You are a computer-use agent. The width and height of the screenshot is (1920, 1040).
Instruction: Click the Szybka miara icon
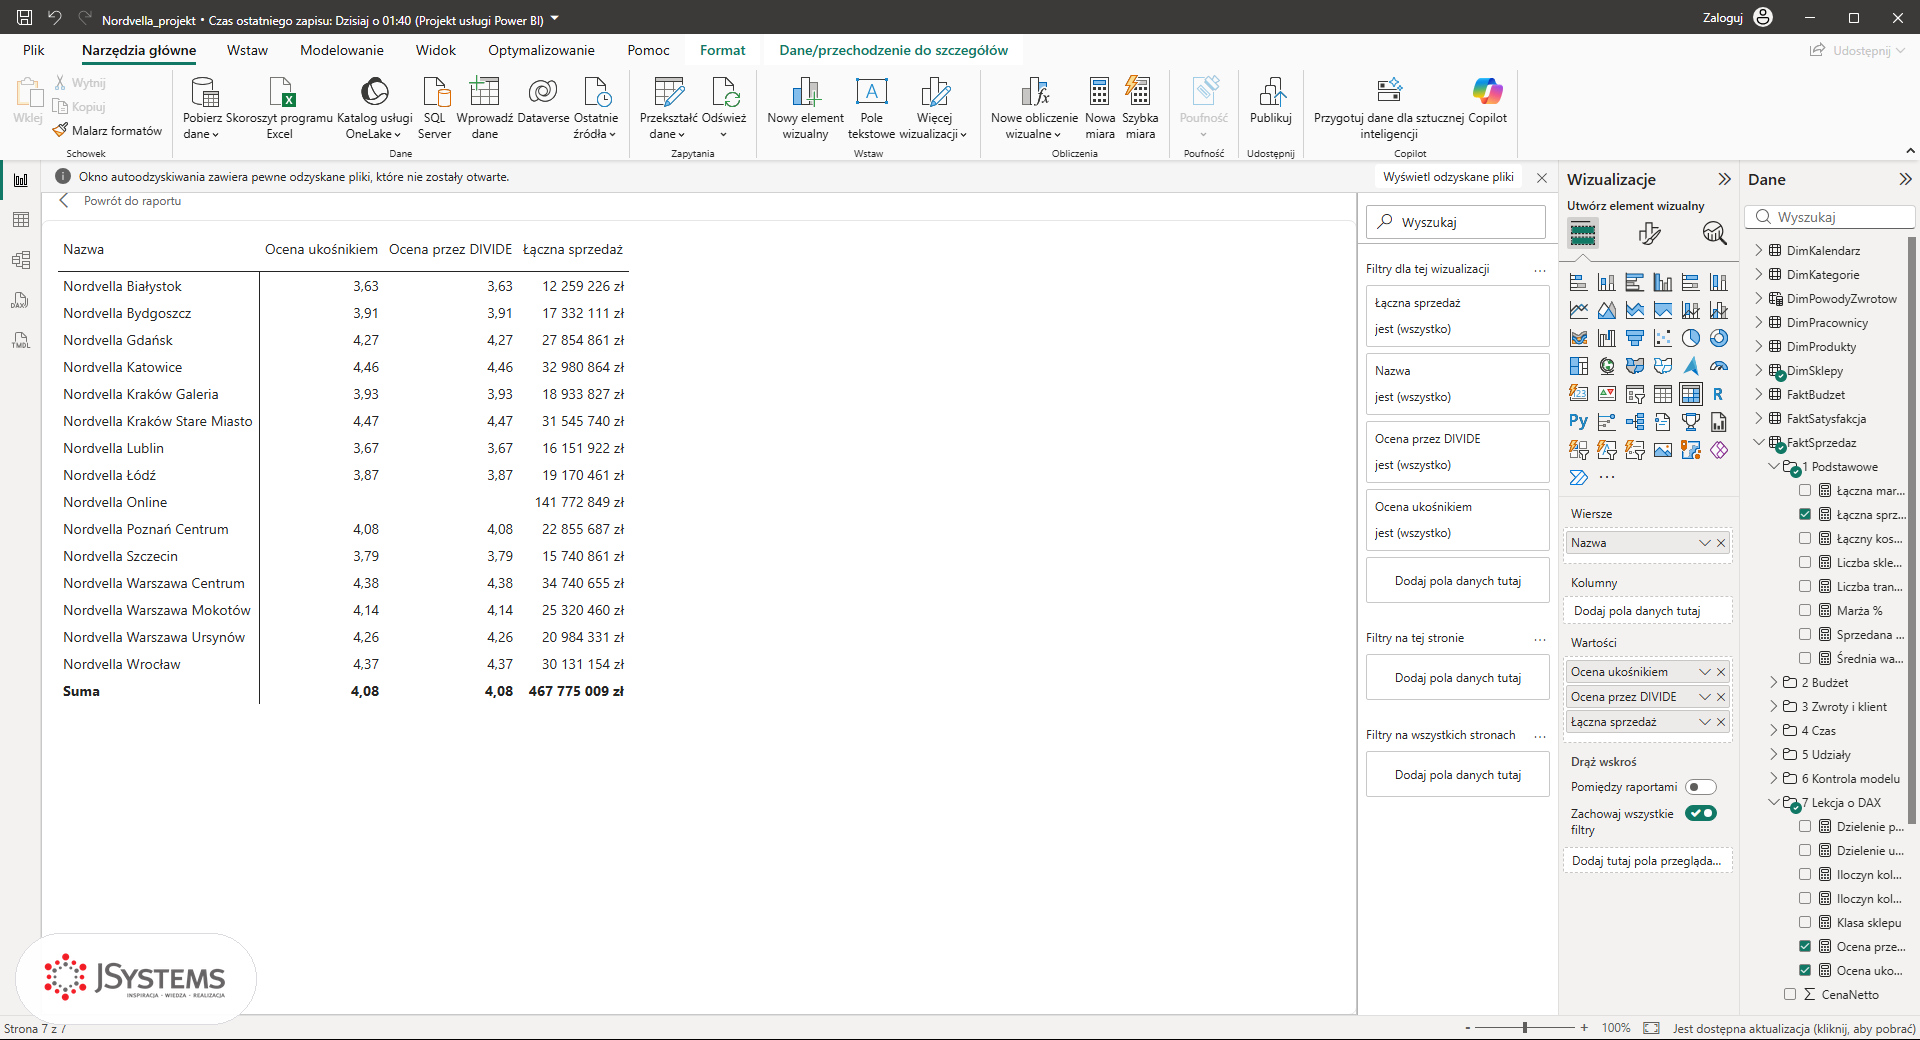pos(1138,92)
